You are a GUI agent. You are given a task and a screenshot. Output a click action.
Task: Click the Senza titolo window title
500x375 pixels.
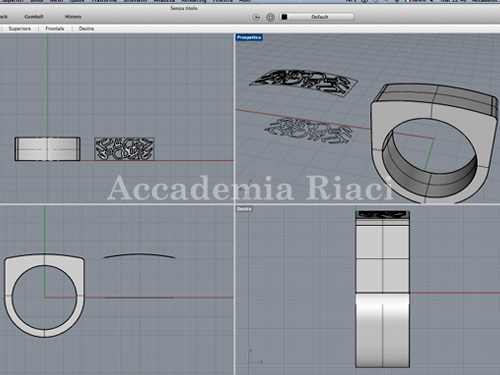pos(184,8)
